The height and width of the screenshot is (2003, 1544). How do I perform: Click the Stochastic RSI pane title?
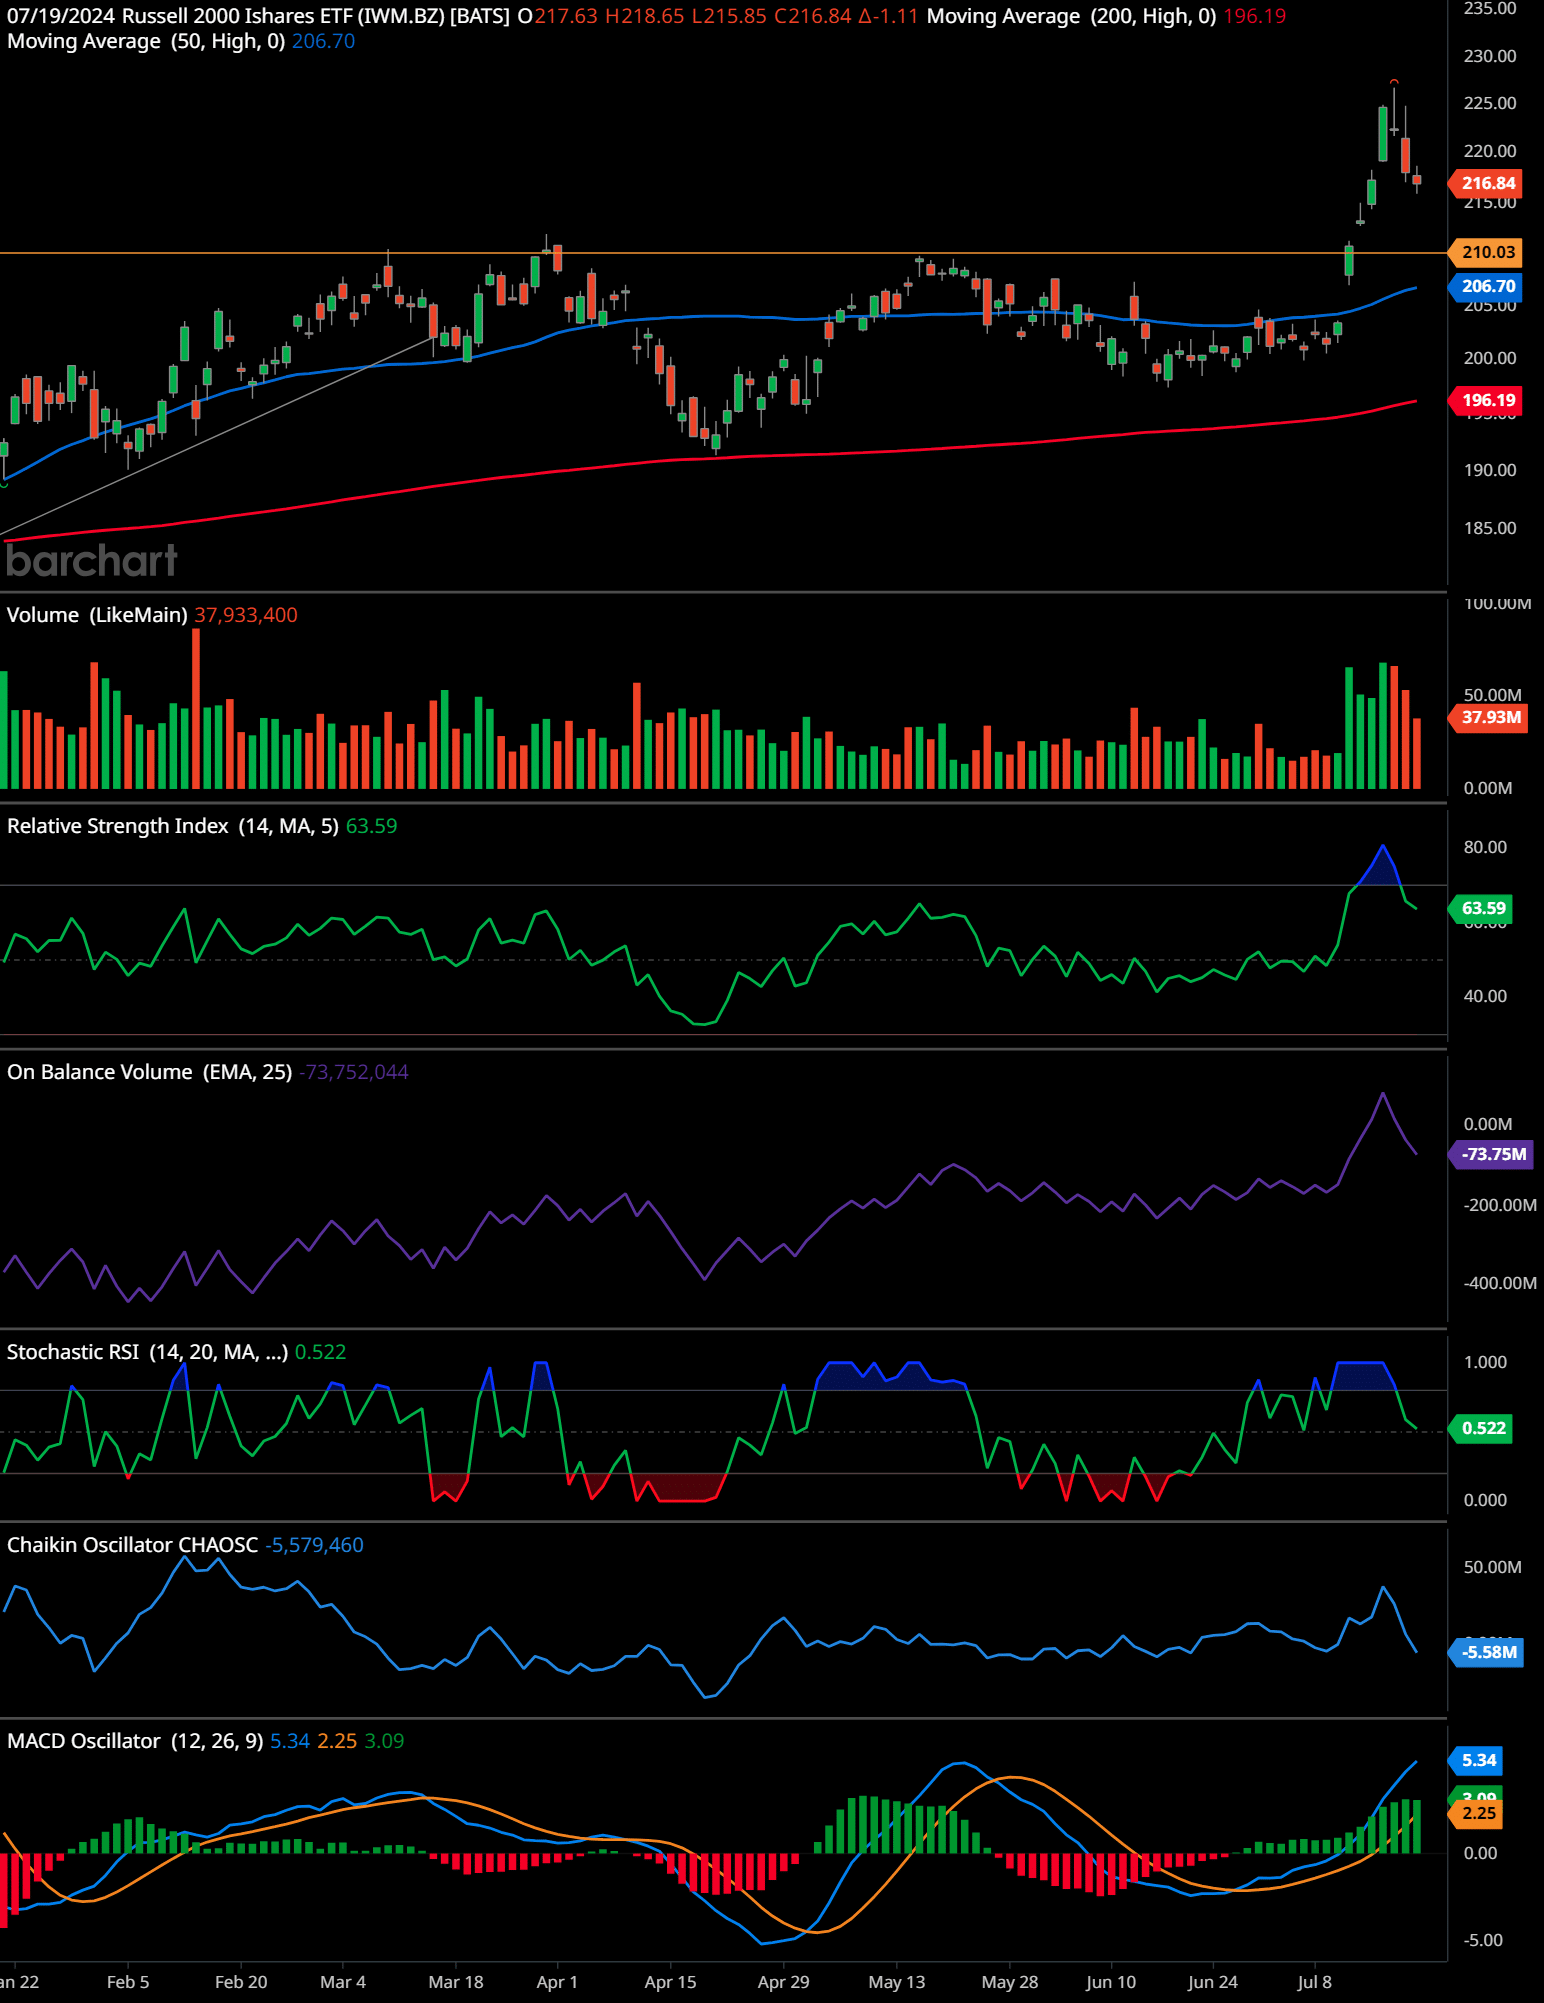click(147, 1352)
